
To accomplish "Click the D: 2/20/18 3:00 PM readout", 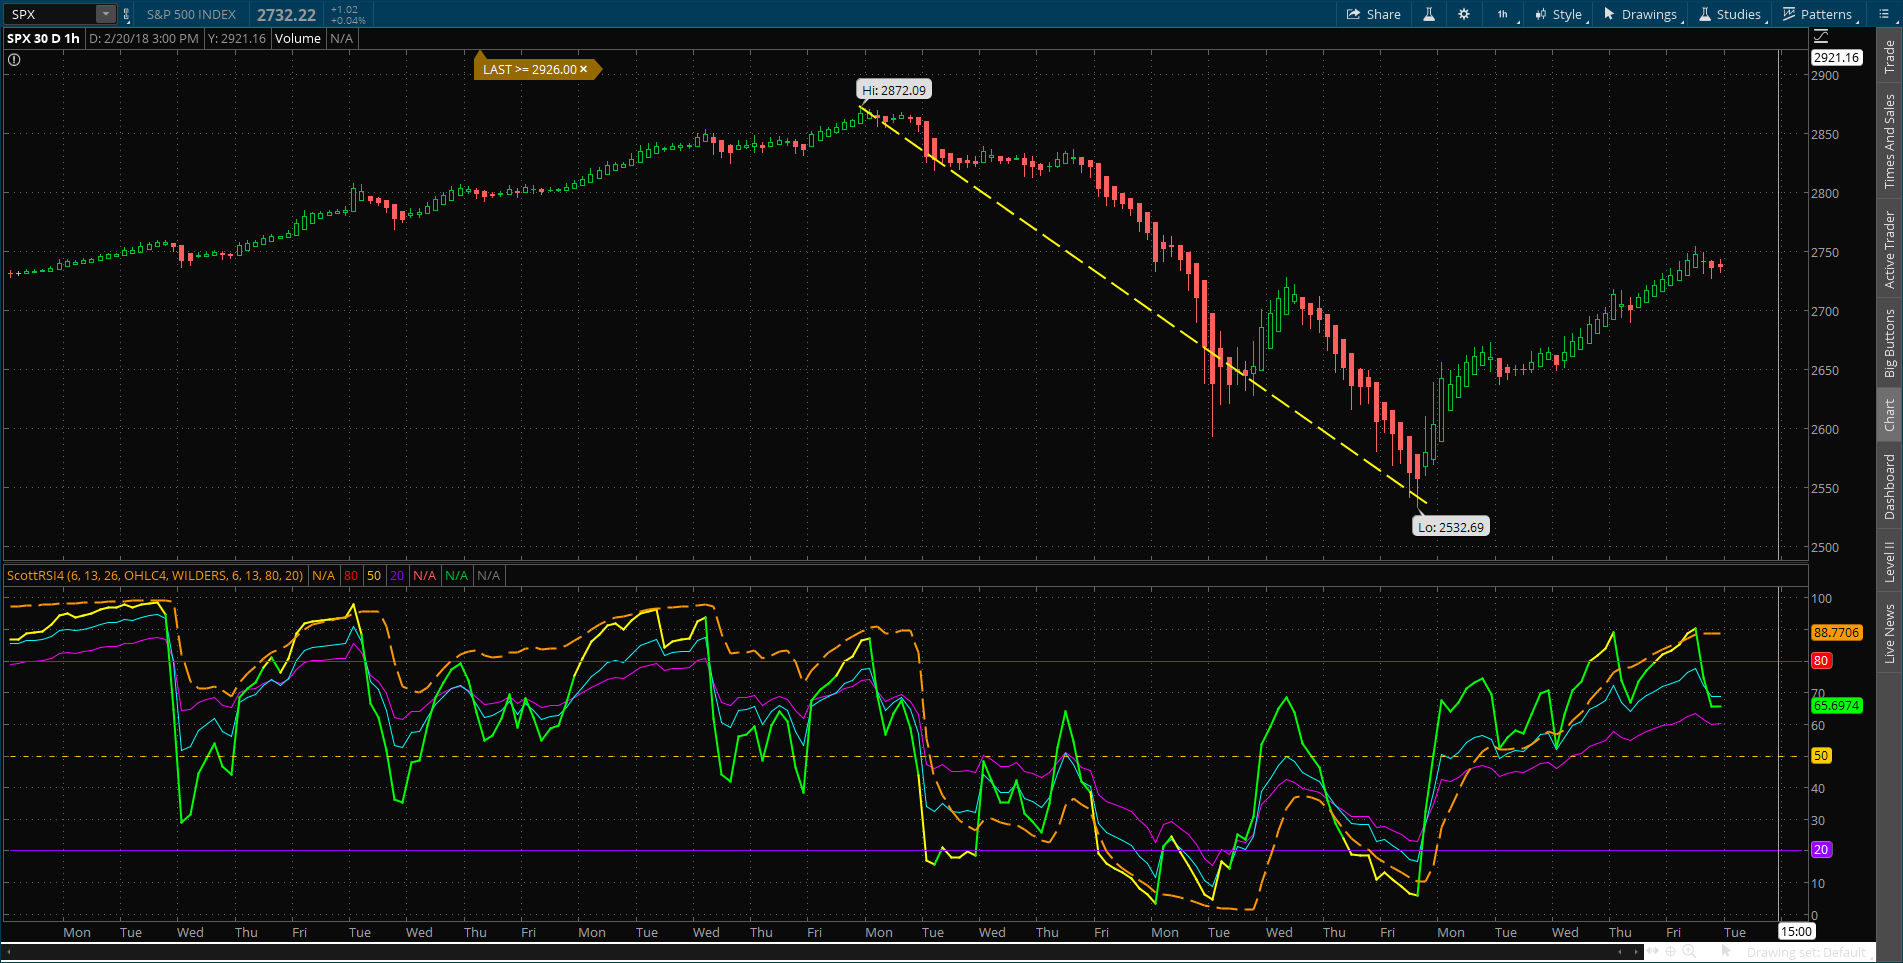I will tap(144, 38).
